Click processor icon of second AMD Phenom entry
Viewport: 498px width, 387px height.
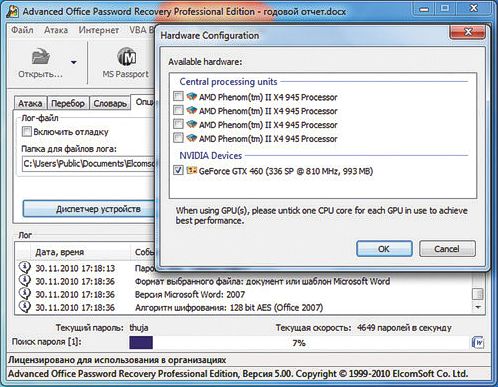tap(192, 111)
